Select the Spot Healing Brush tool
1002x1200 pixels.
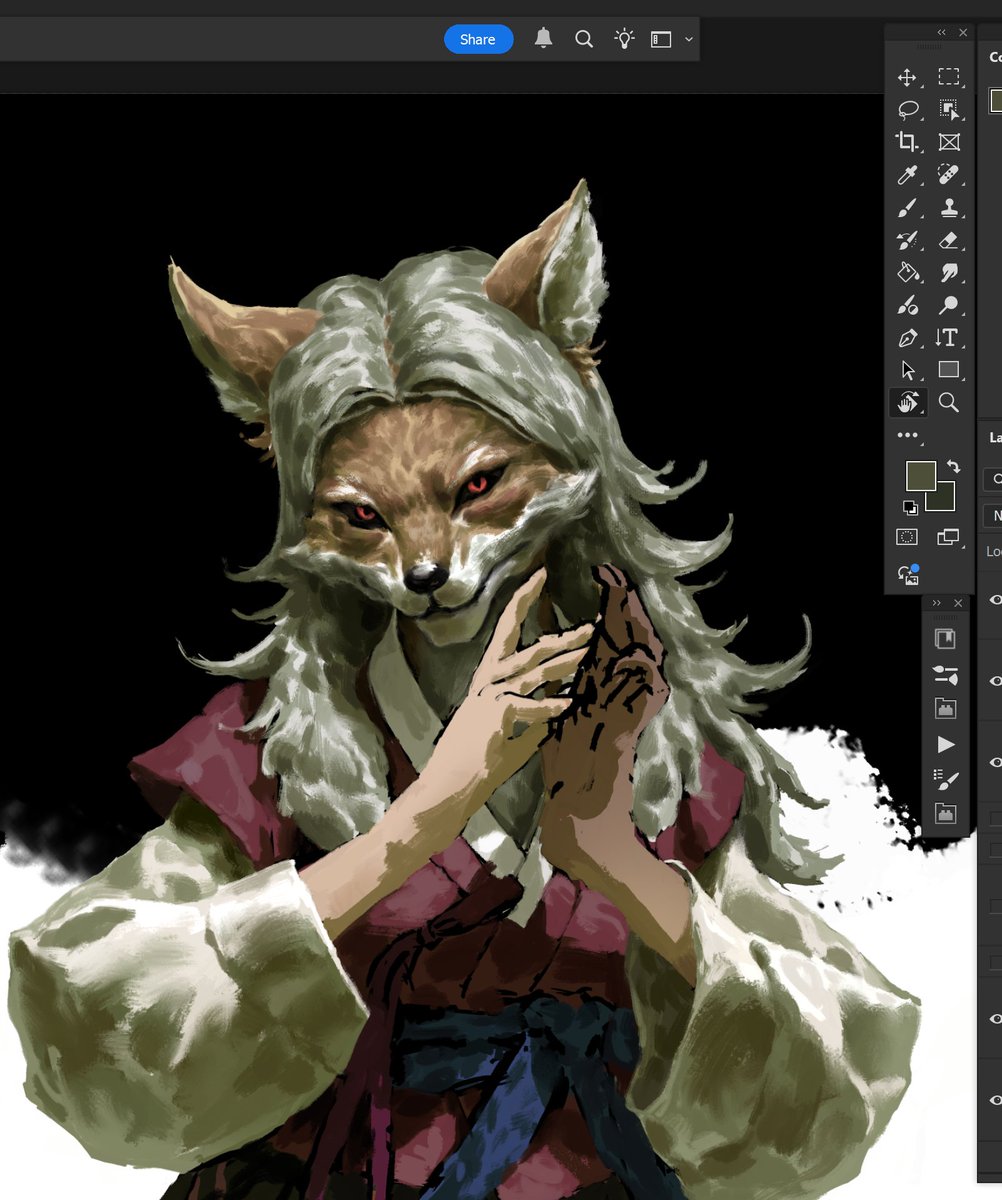click(948, 175)
